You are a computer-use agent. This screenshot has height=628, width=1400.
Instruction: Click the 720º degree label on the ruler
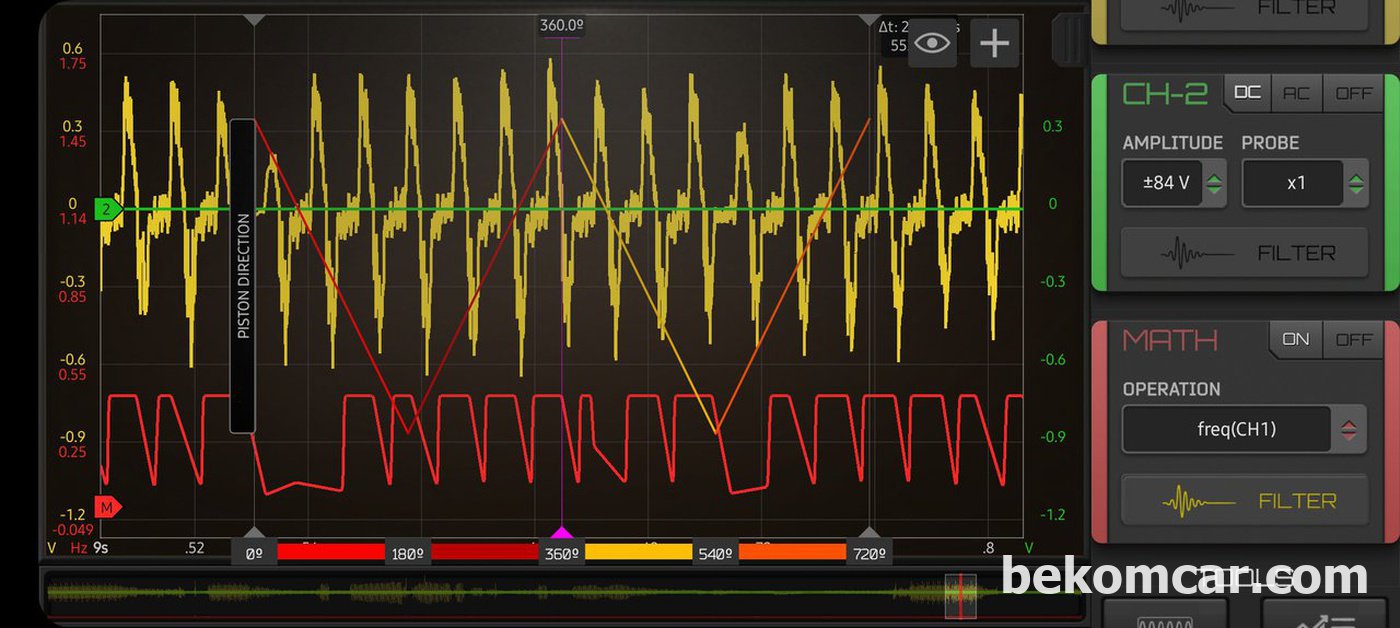pos(869,553)
